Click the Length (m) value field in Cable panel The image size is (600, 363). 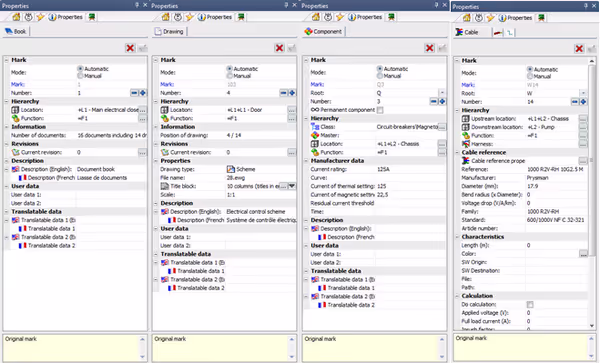pyautogui.click(x=557, y=245)
